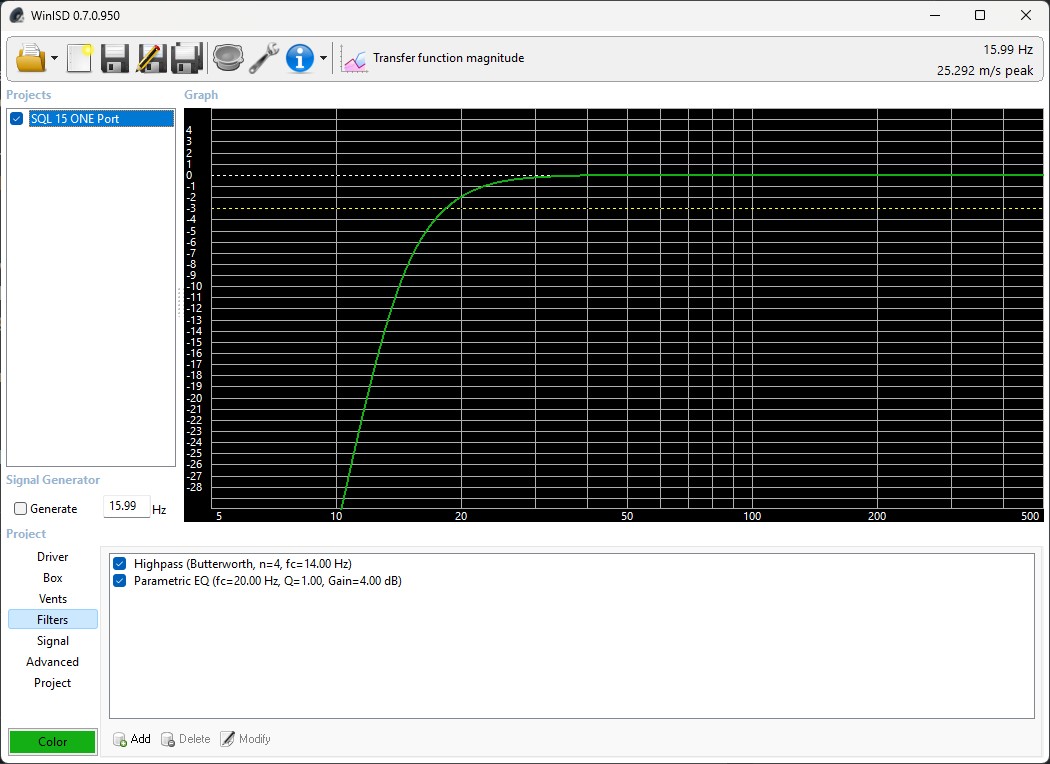Click the 15.99 Hz cursor readout
The width and height of the screenshot is (1050, 764).
tap(1008, 50)
